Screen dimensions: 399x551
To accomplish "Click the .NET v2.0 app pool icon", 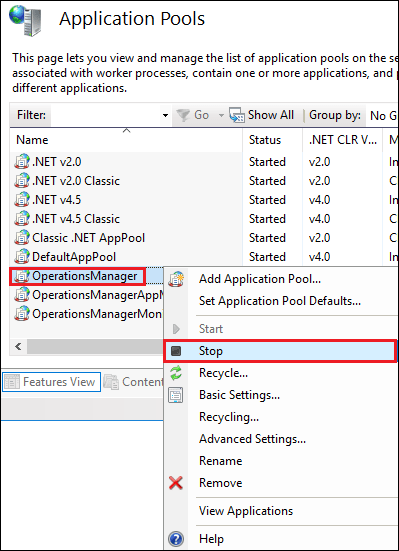I will [x=22, y=162].
